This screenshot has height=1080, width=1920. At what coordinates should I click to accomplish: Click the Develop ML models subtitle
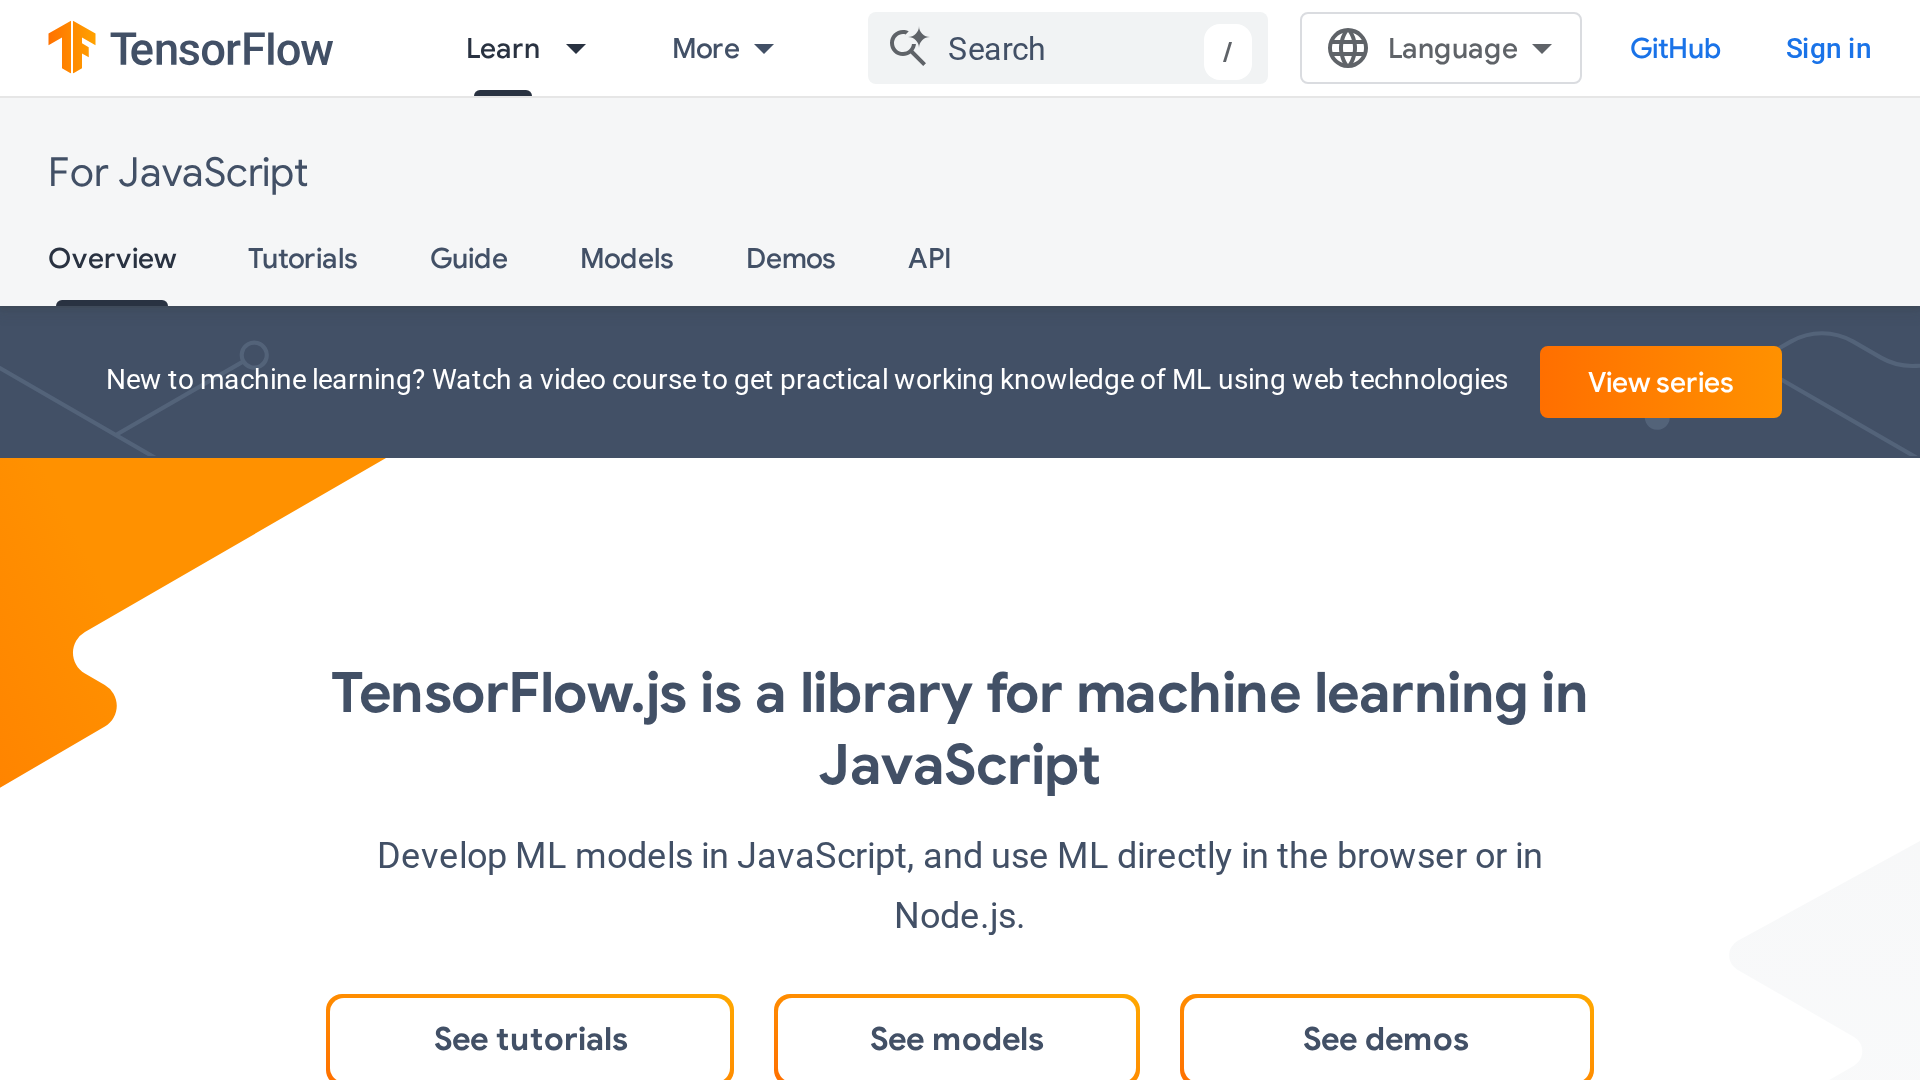(x=959, y=886)
